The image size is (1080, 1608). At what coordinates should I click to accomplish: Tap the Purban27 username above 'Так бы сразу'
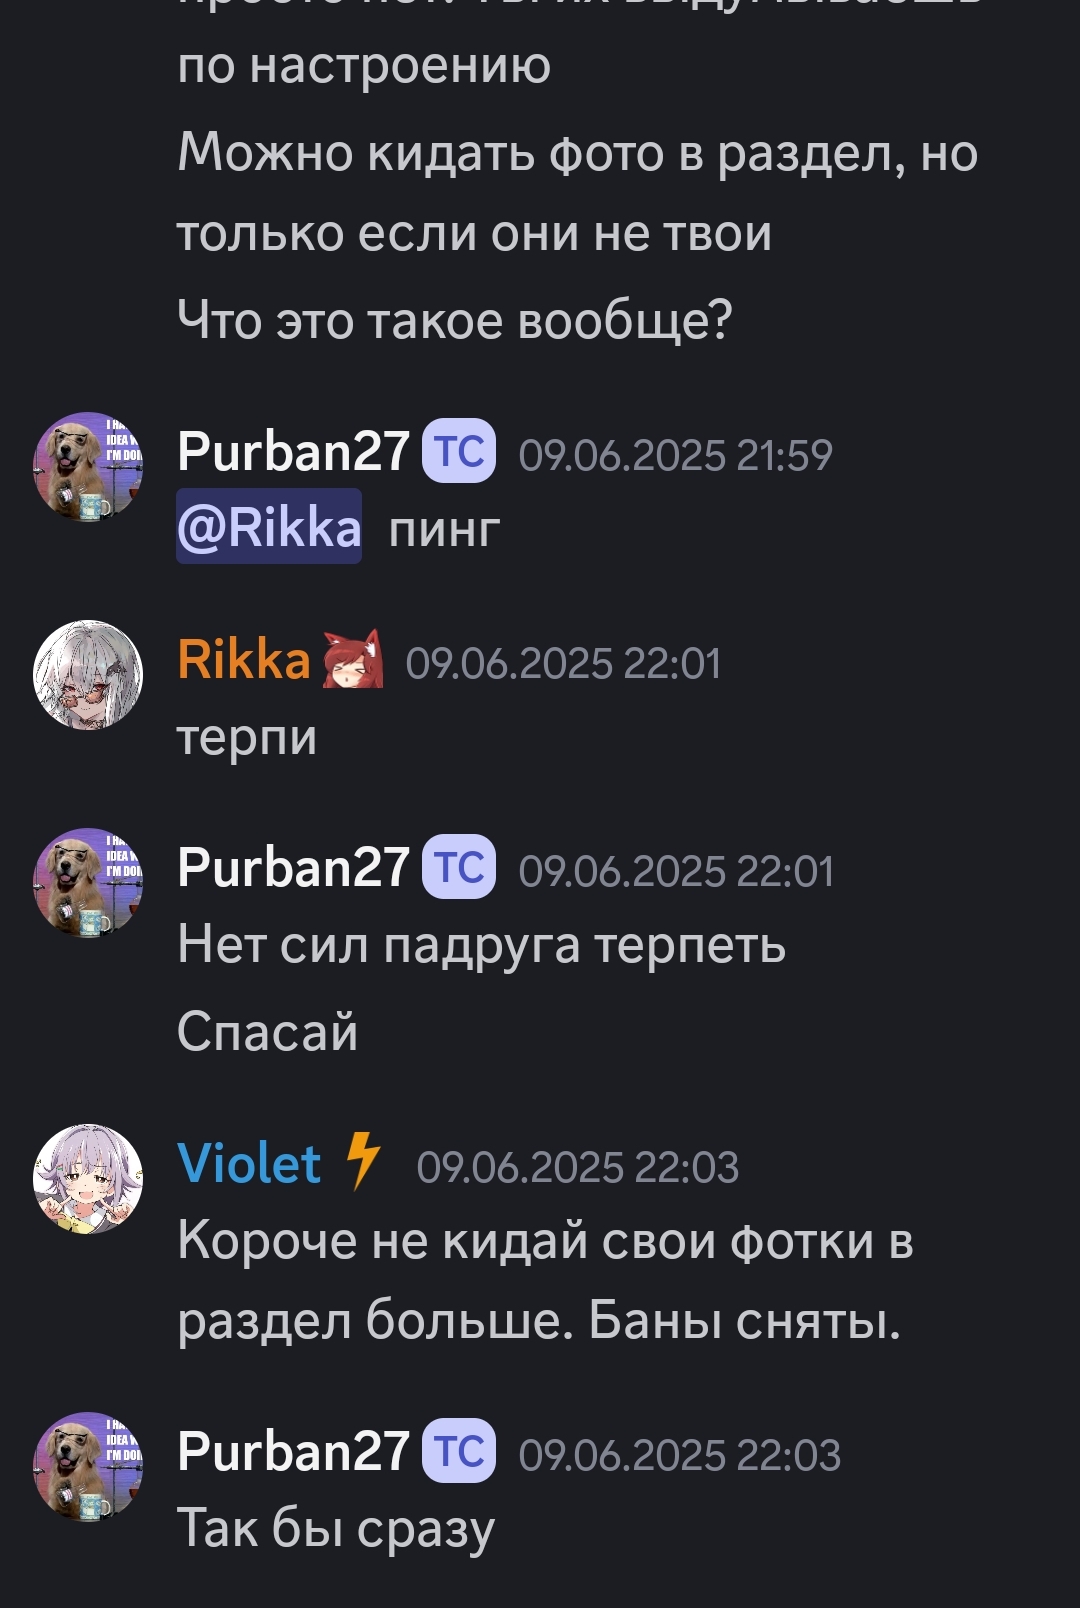coord(293,1452)
